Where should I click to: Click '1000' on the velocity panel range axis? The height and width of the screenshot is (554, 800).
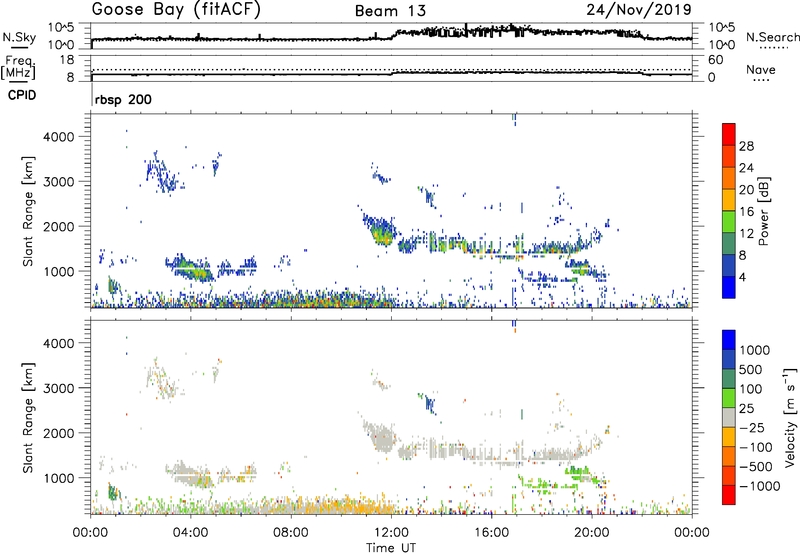tap(59, 477)
